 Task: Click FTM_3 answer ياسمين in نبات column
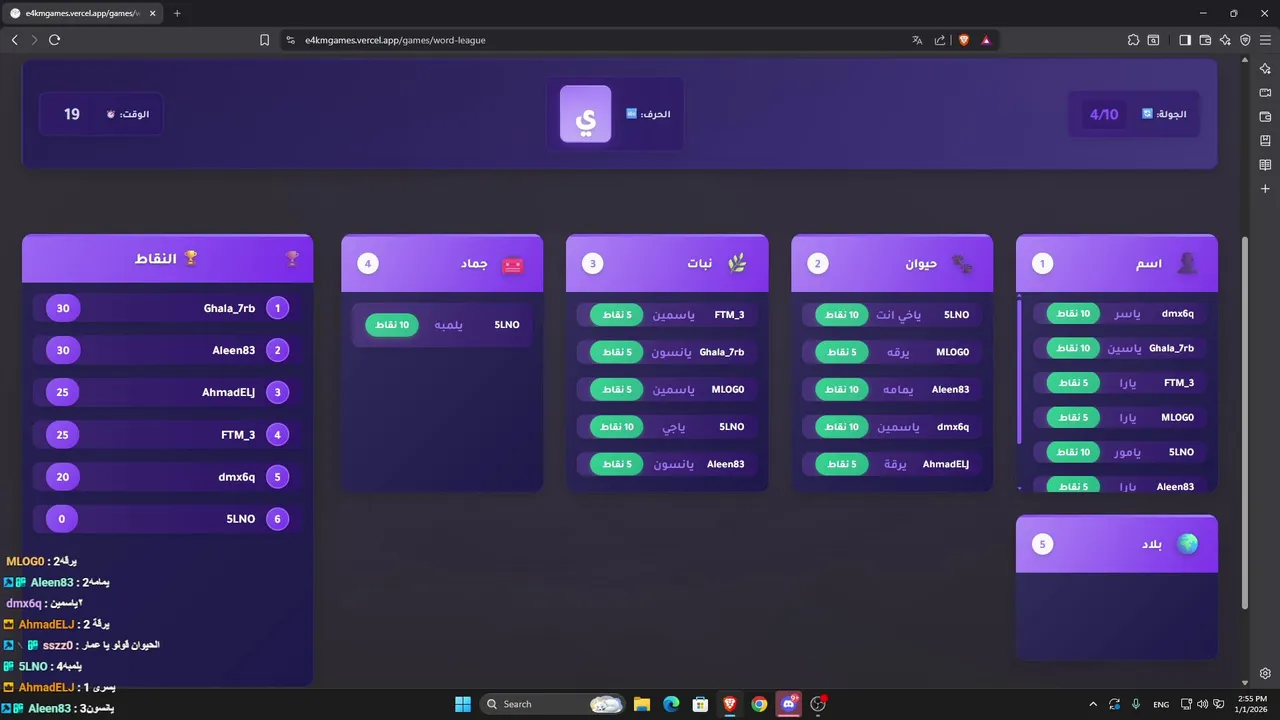[667, 314]
